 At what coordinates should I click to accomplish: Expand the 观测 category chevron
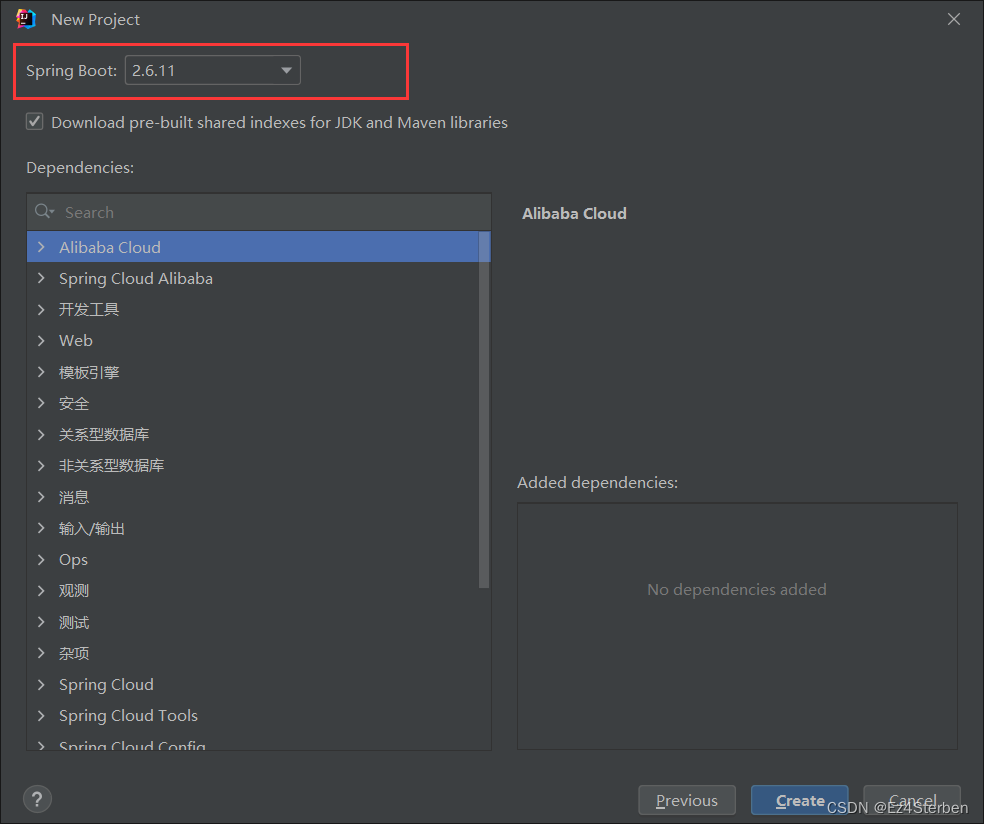41,591
